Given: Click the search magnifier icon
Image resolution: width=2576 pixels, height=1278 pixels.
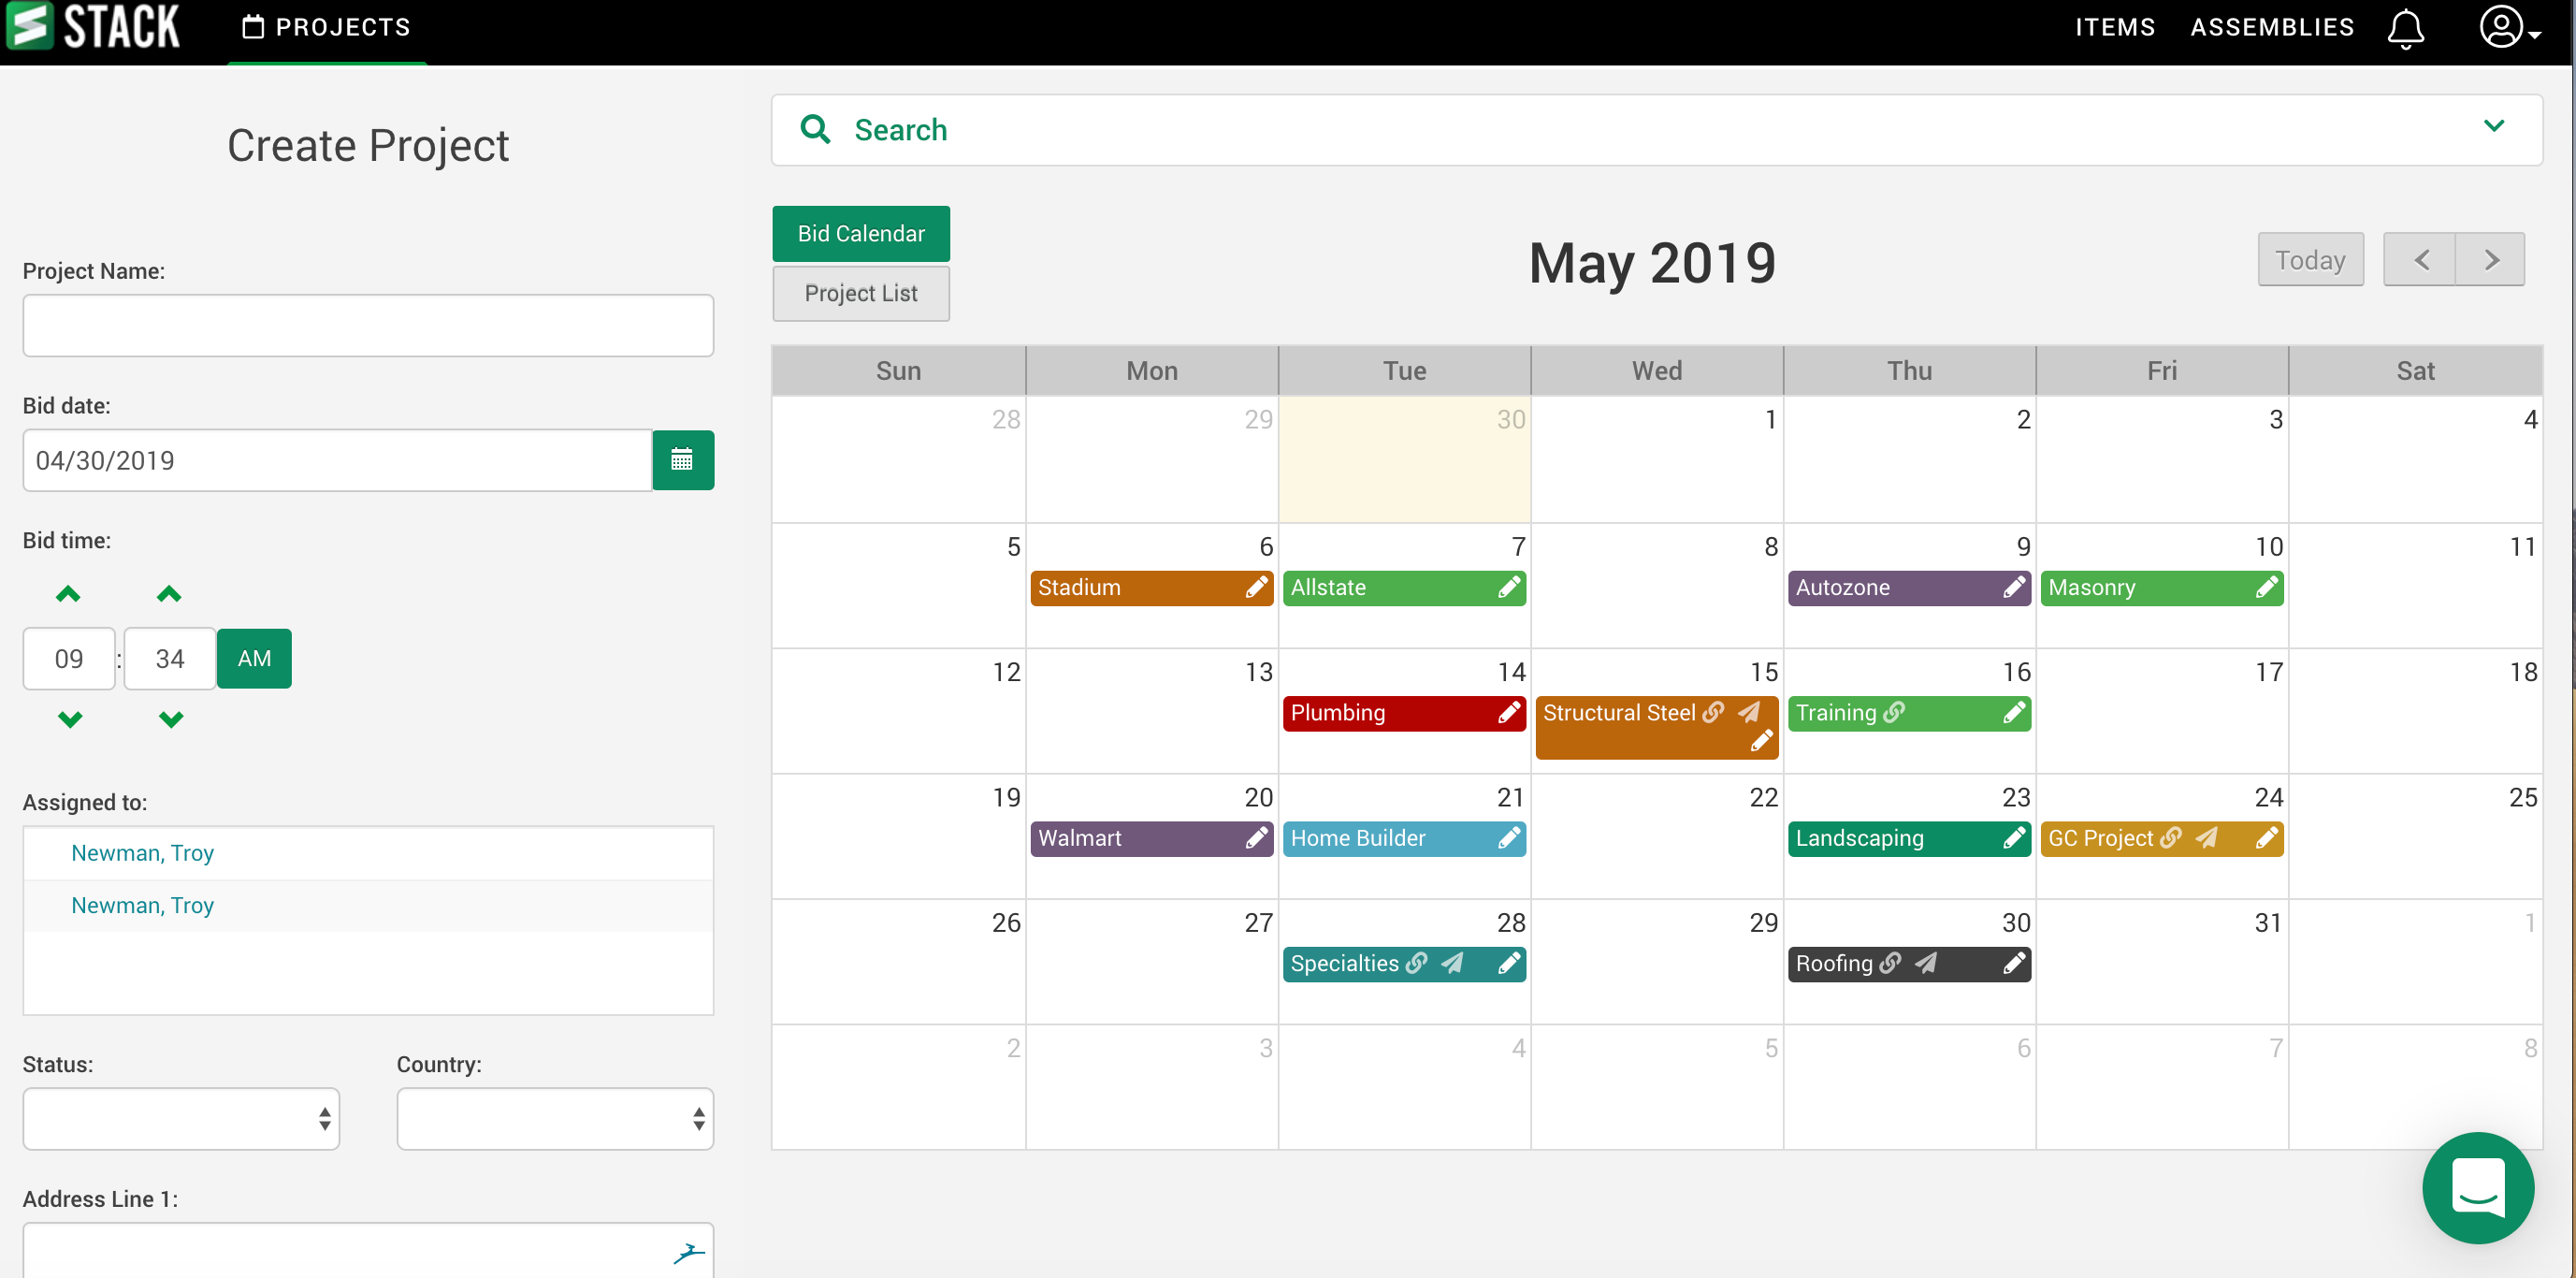Looking at the screenshot, I should tap(815, 129).
